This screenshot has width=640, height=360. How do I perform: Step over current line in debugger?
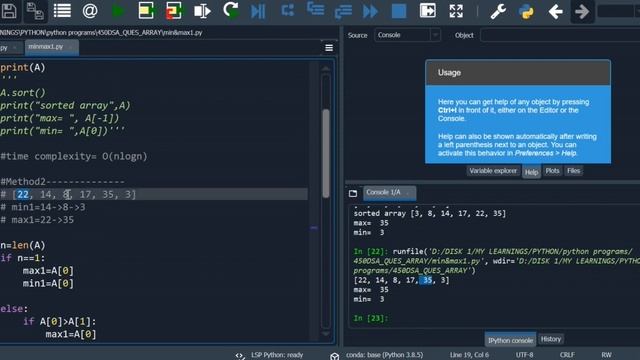click(x=287, y=11)
